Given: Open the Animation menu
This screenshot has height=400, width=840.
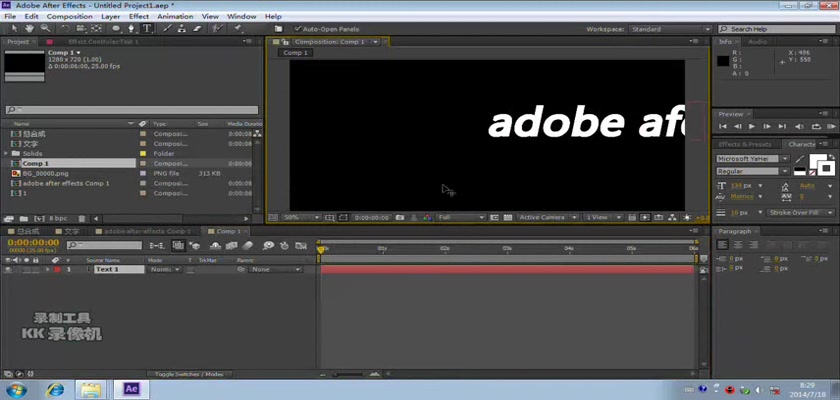Looking at the screenshot, I should coord(175,17).
